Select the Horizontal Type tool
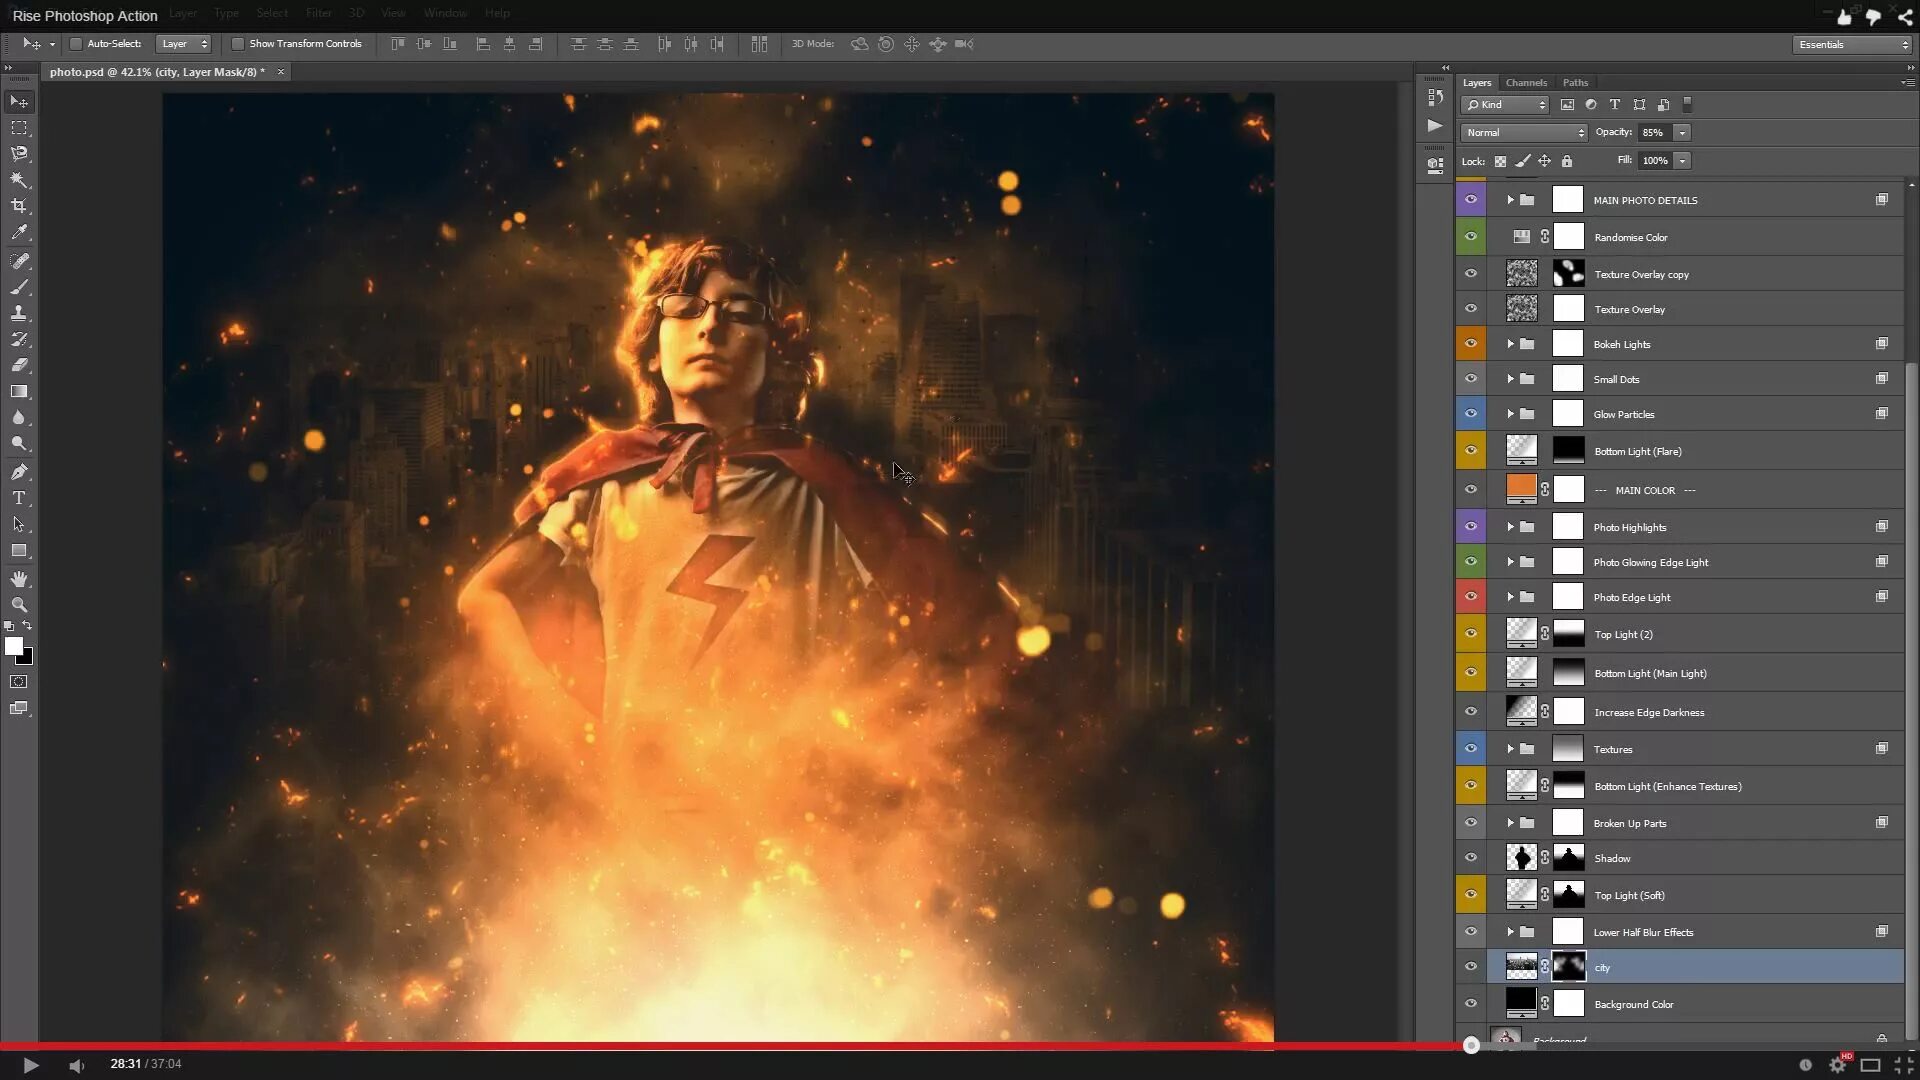This screenshot has height=1080, width=1920. click(19, 498)
